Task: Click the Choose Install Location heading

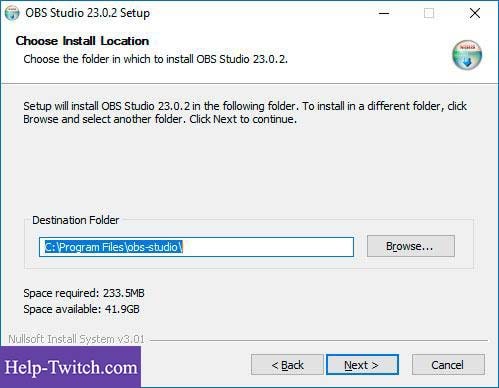Action: (x=82, y=41)
